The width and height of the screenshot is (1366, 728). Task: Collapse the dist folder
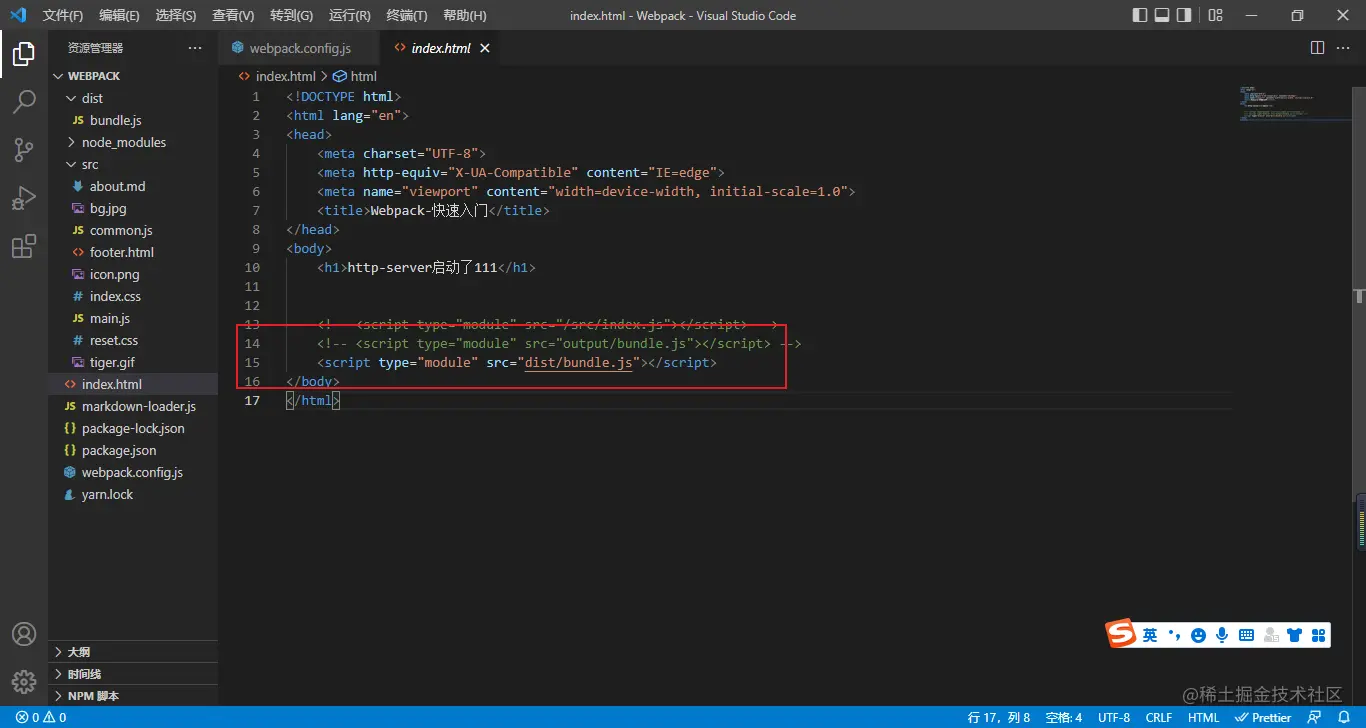133,98
